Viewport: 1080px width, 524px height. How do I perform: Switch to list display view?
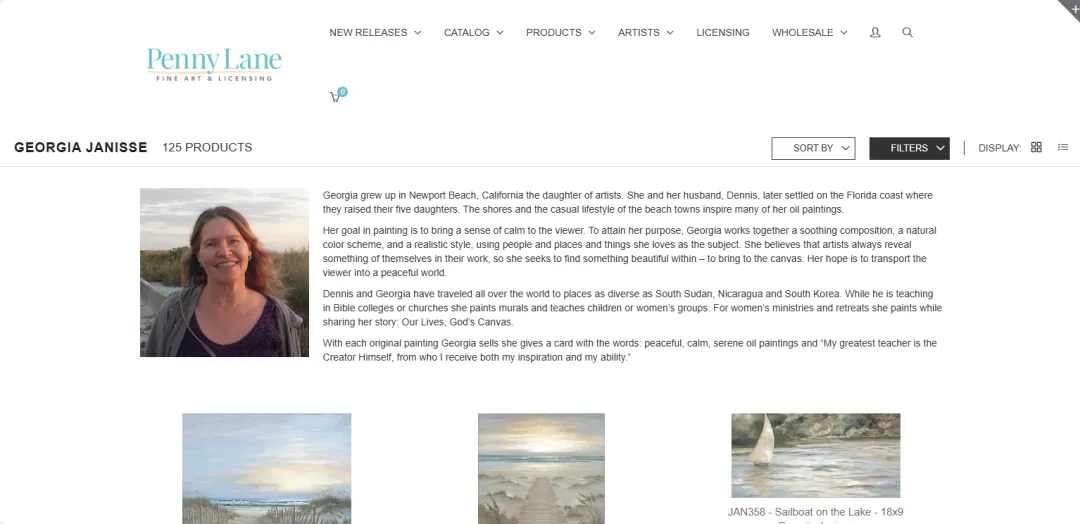point(1063,147)
